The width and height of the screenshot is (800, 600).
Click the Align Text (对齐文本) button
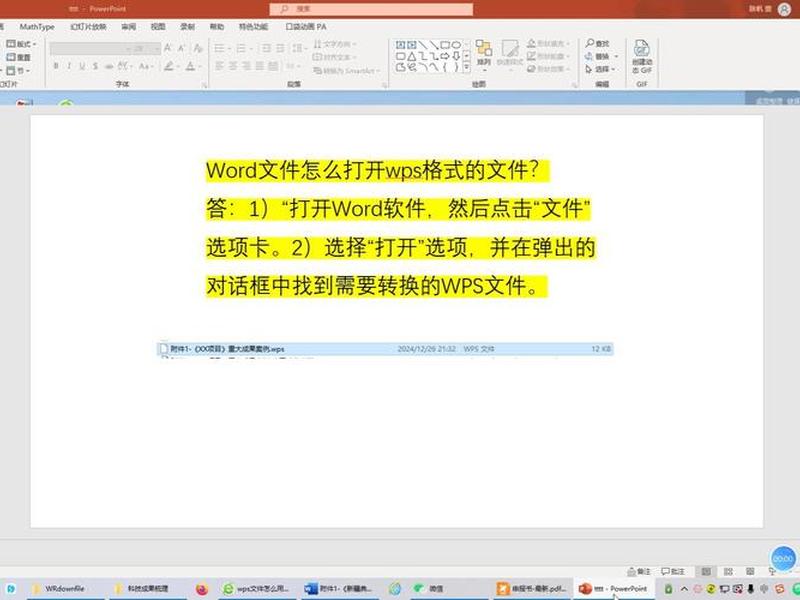(x=335, y=57)
